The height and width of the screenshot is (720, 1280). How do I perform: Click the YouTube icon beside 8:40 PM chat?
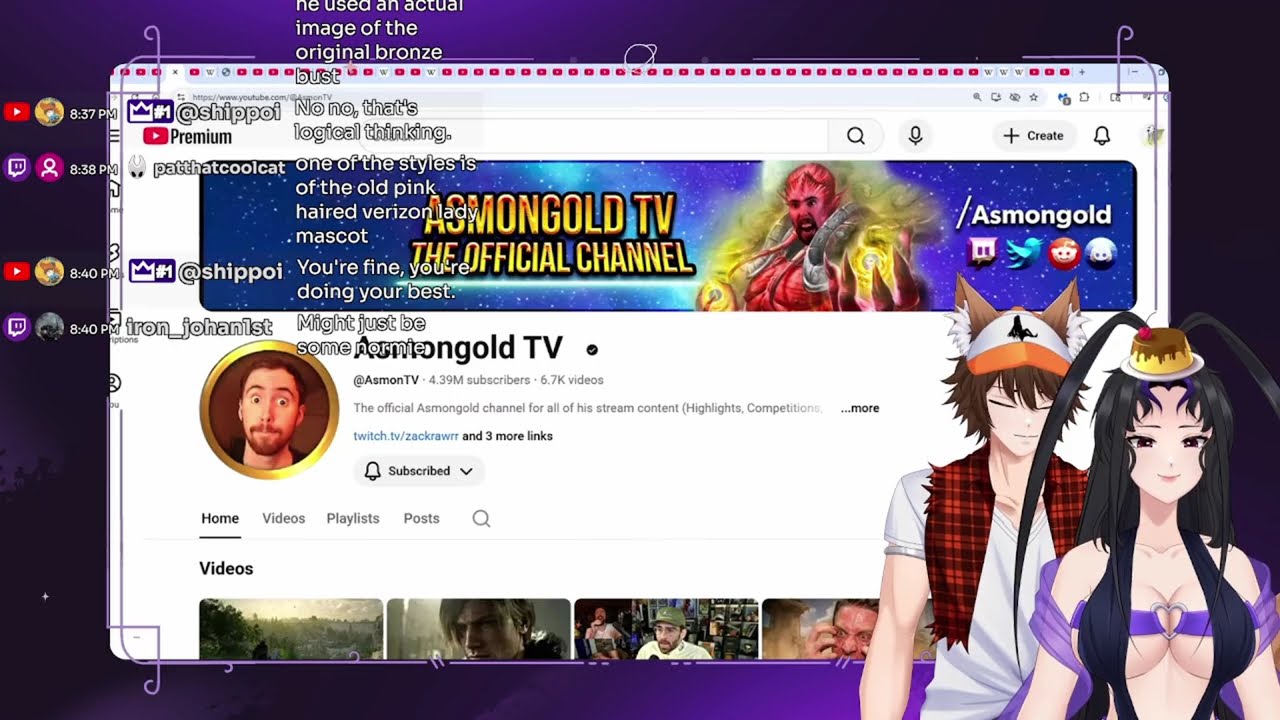tap(16, 272)
